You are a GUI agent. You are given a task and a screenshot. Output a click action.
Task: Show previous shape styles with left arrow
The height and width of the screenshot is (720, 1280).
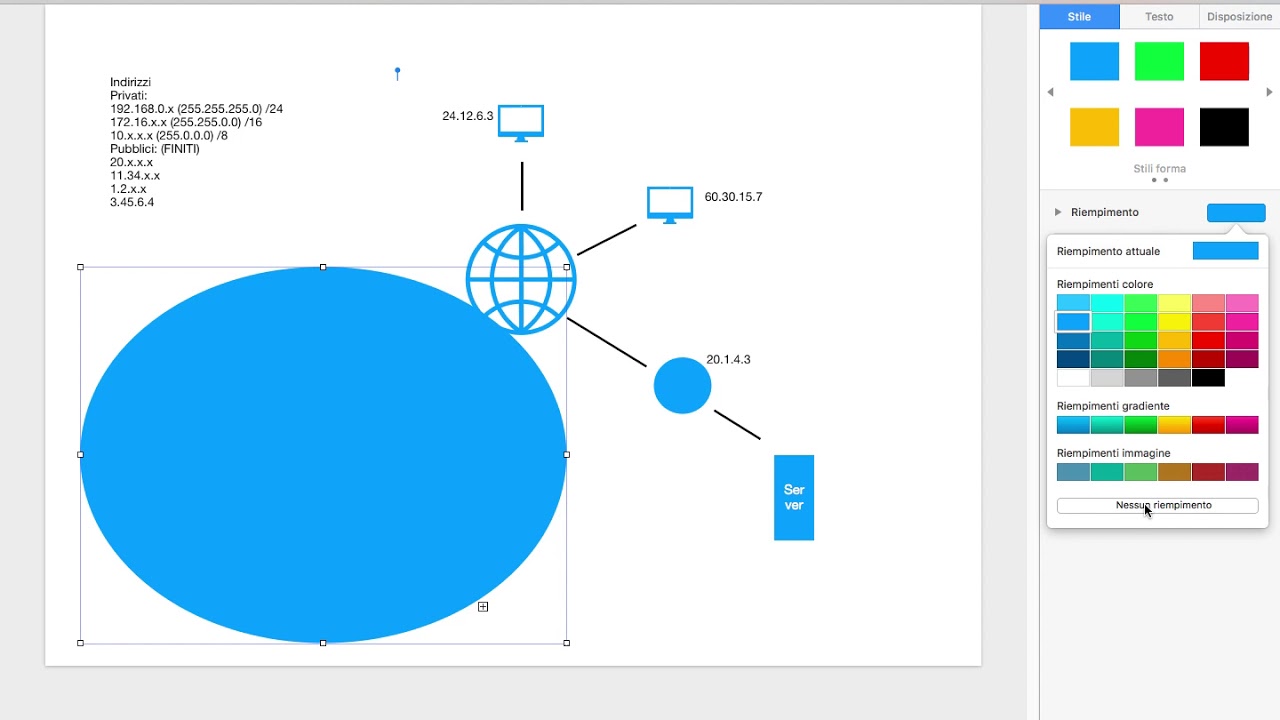point(1050,92)
